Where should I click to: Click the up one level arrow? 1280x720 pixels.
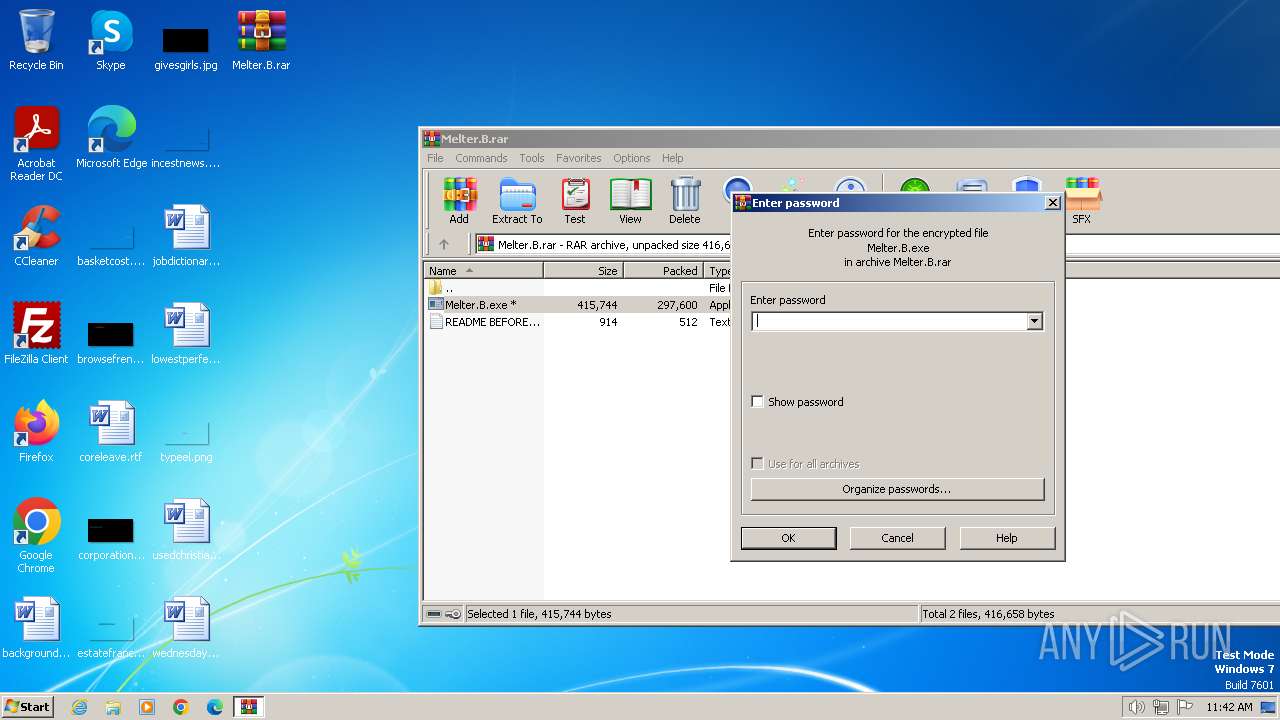(444, 244)
